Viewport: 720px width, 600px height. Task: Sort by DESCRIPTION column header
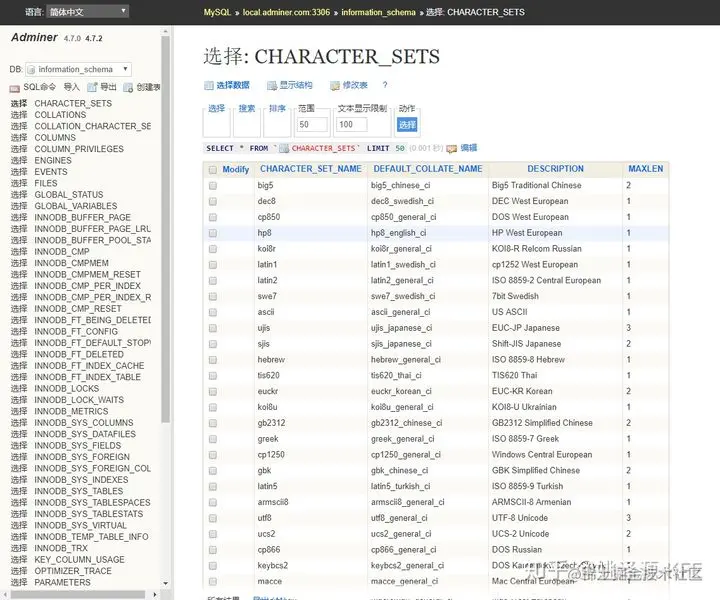pos(555,169)
